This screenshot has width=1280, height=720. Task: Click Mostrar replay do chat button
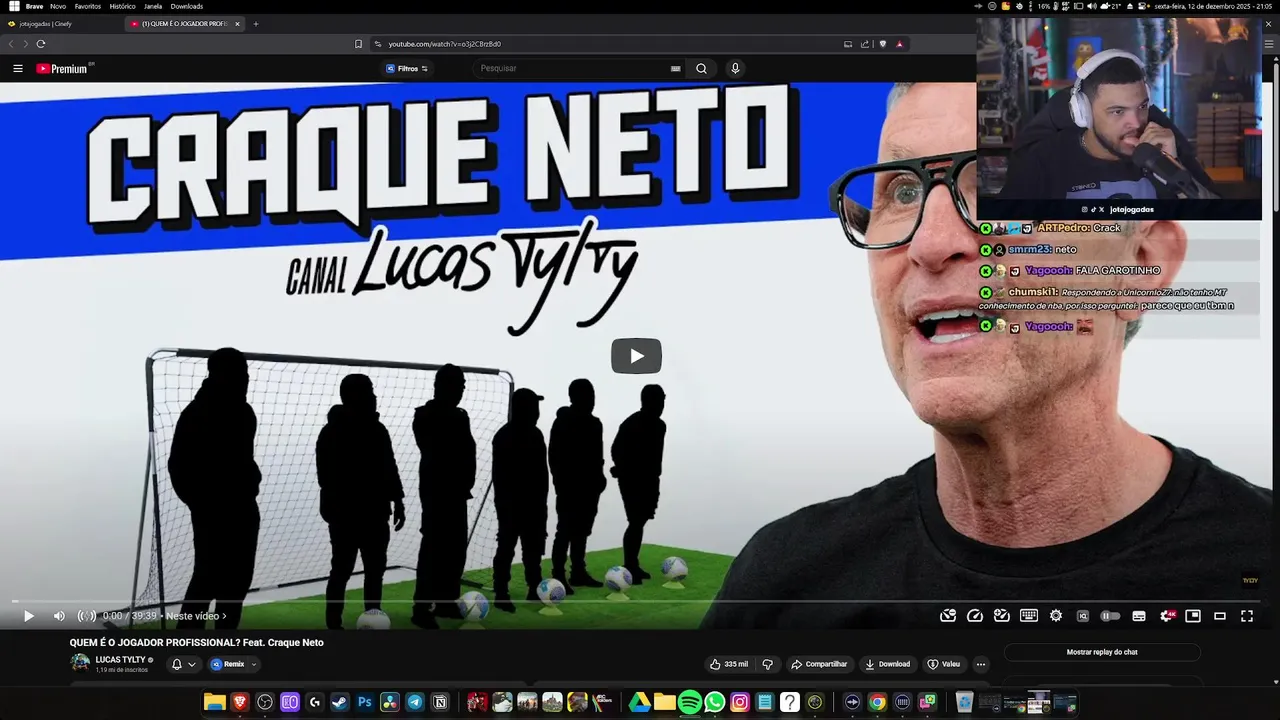pos(1102,652)
